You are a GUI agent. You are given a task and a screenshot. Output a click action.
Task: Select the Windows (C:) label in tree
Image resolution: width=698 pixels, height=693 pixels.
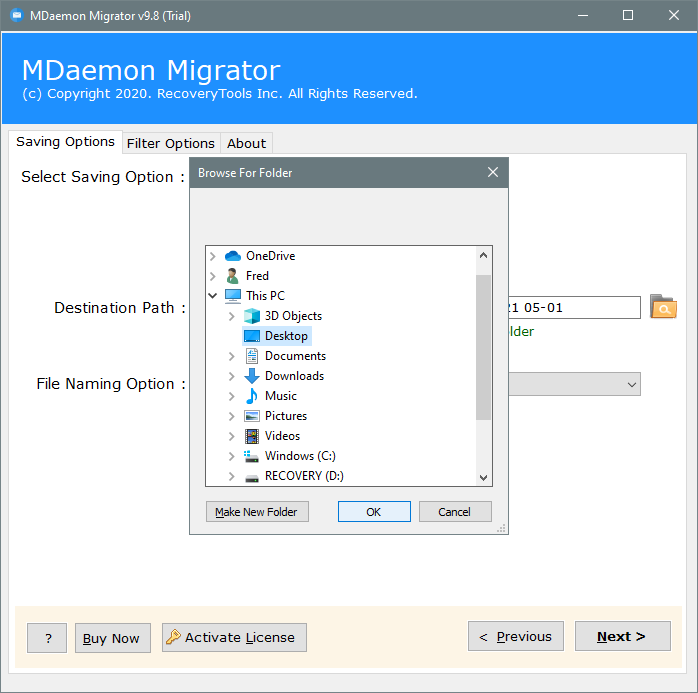[300, 456]
